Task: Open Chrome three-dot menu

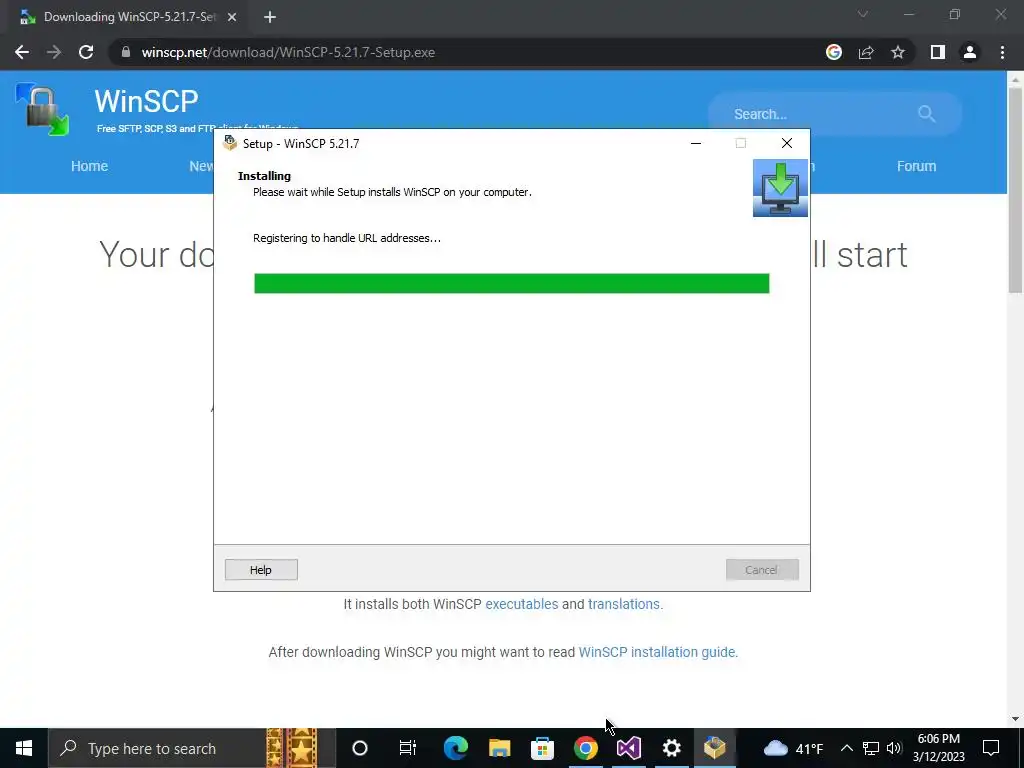Action: pyautogui.click(x=1002, y=52)
